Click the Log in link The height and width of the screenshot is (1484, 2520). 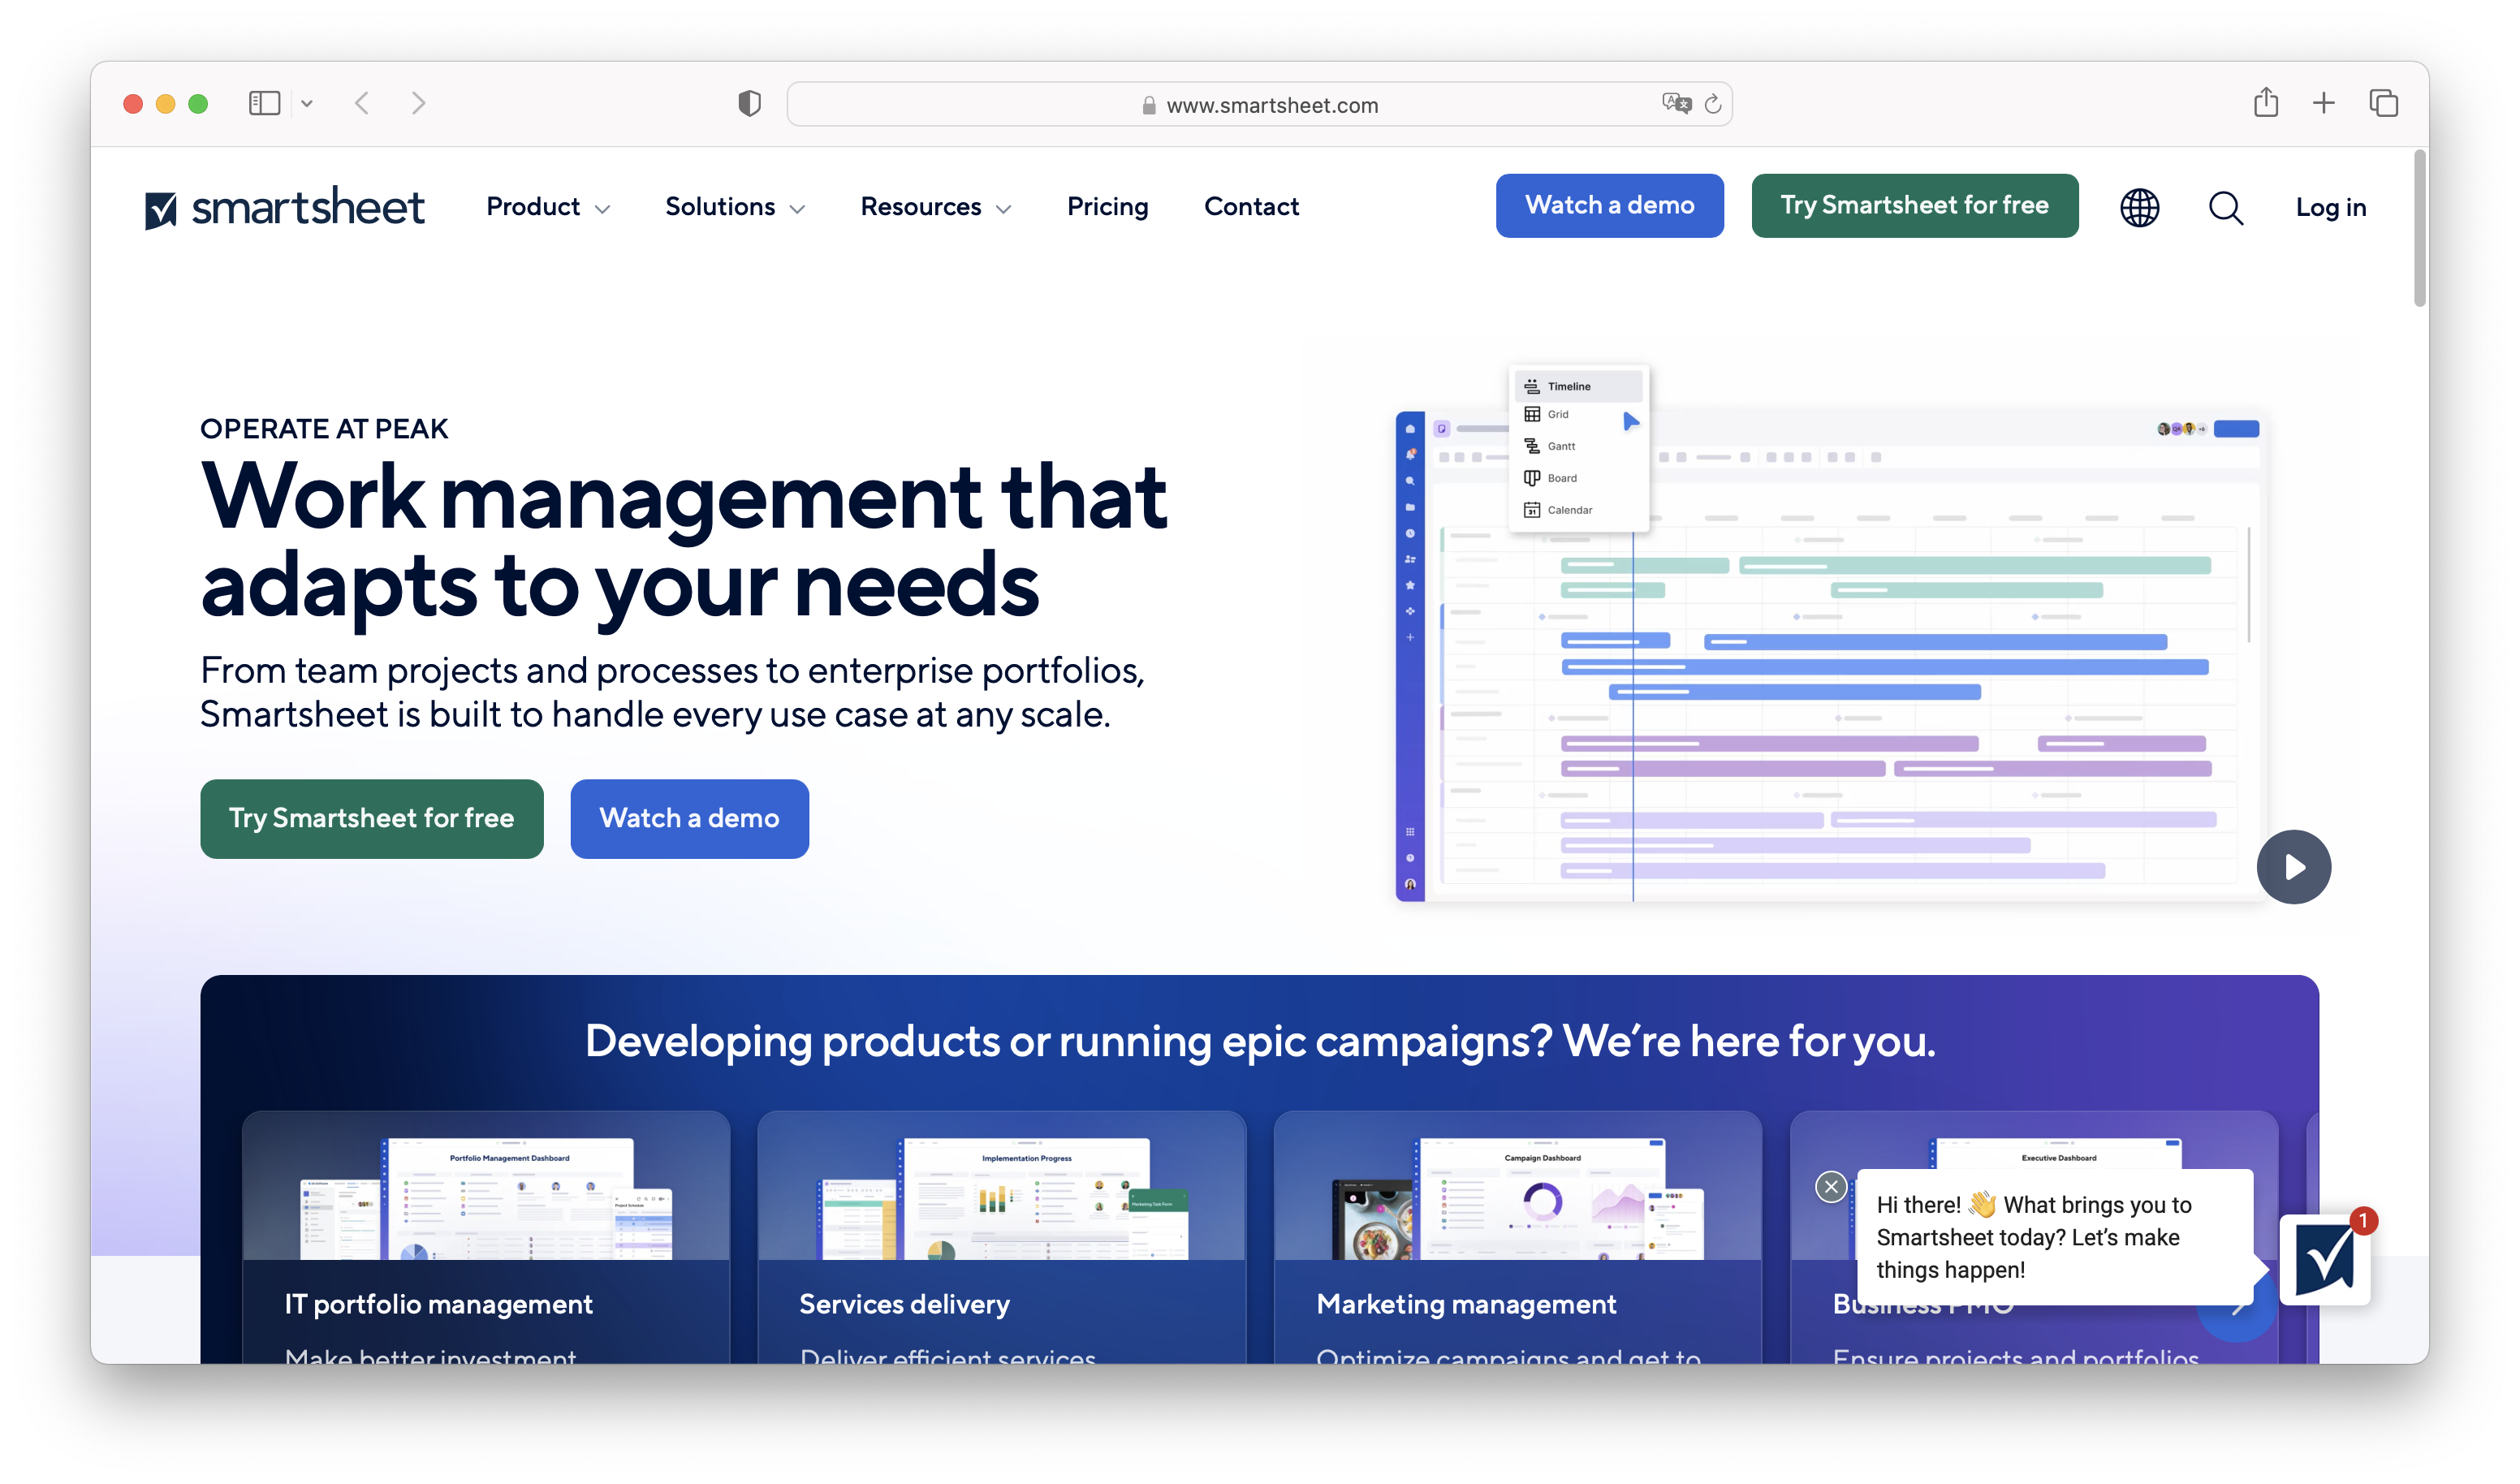coord(2330,207)
